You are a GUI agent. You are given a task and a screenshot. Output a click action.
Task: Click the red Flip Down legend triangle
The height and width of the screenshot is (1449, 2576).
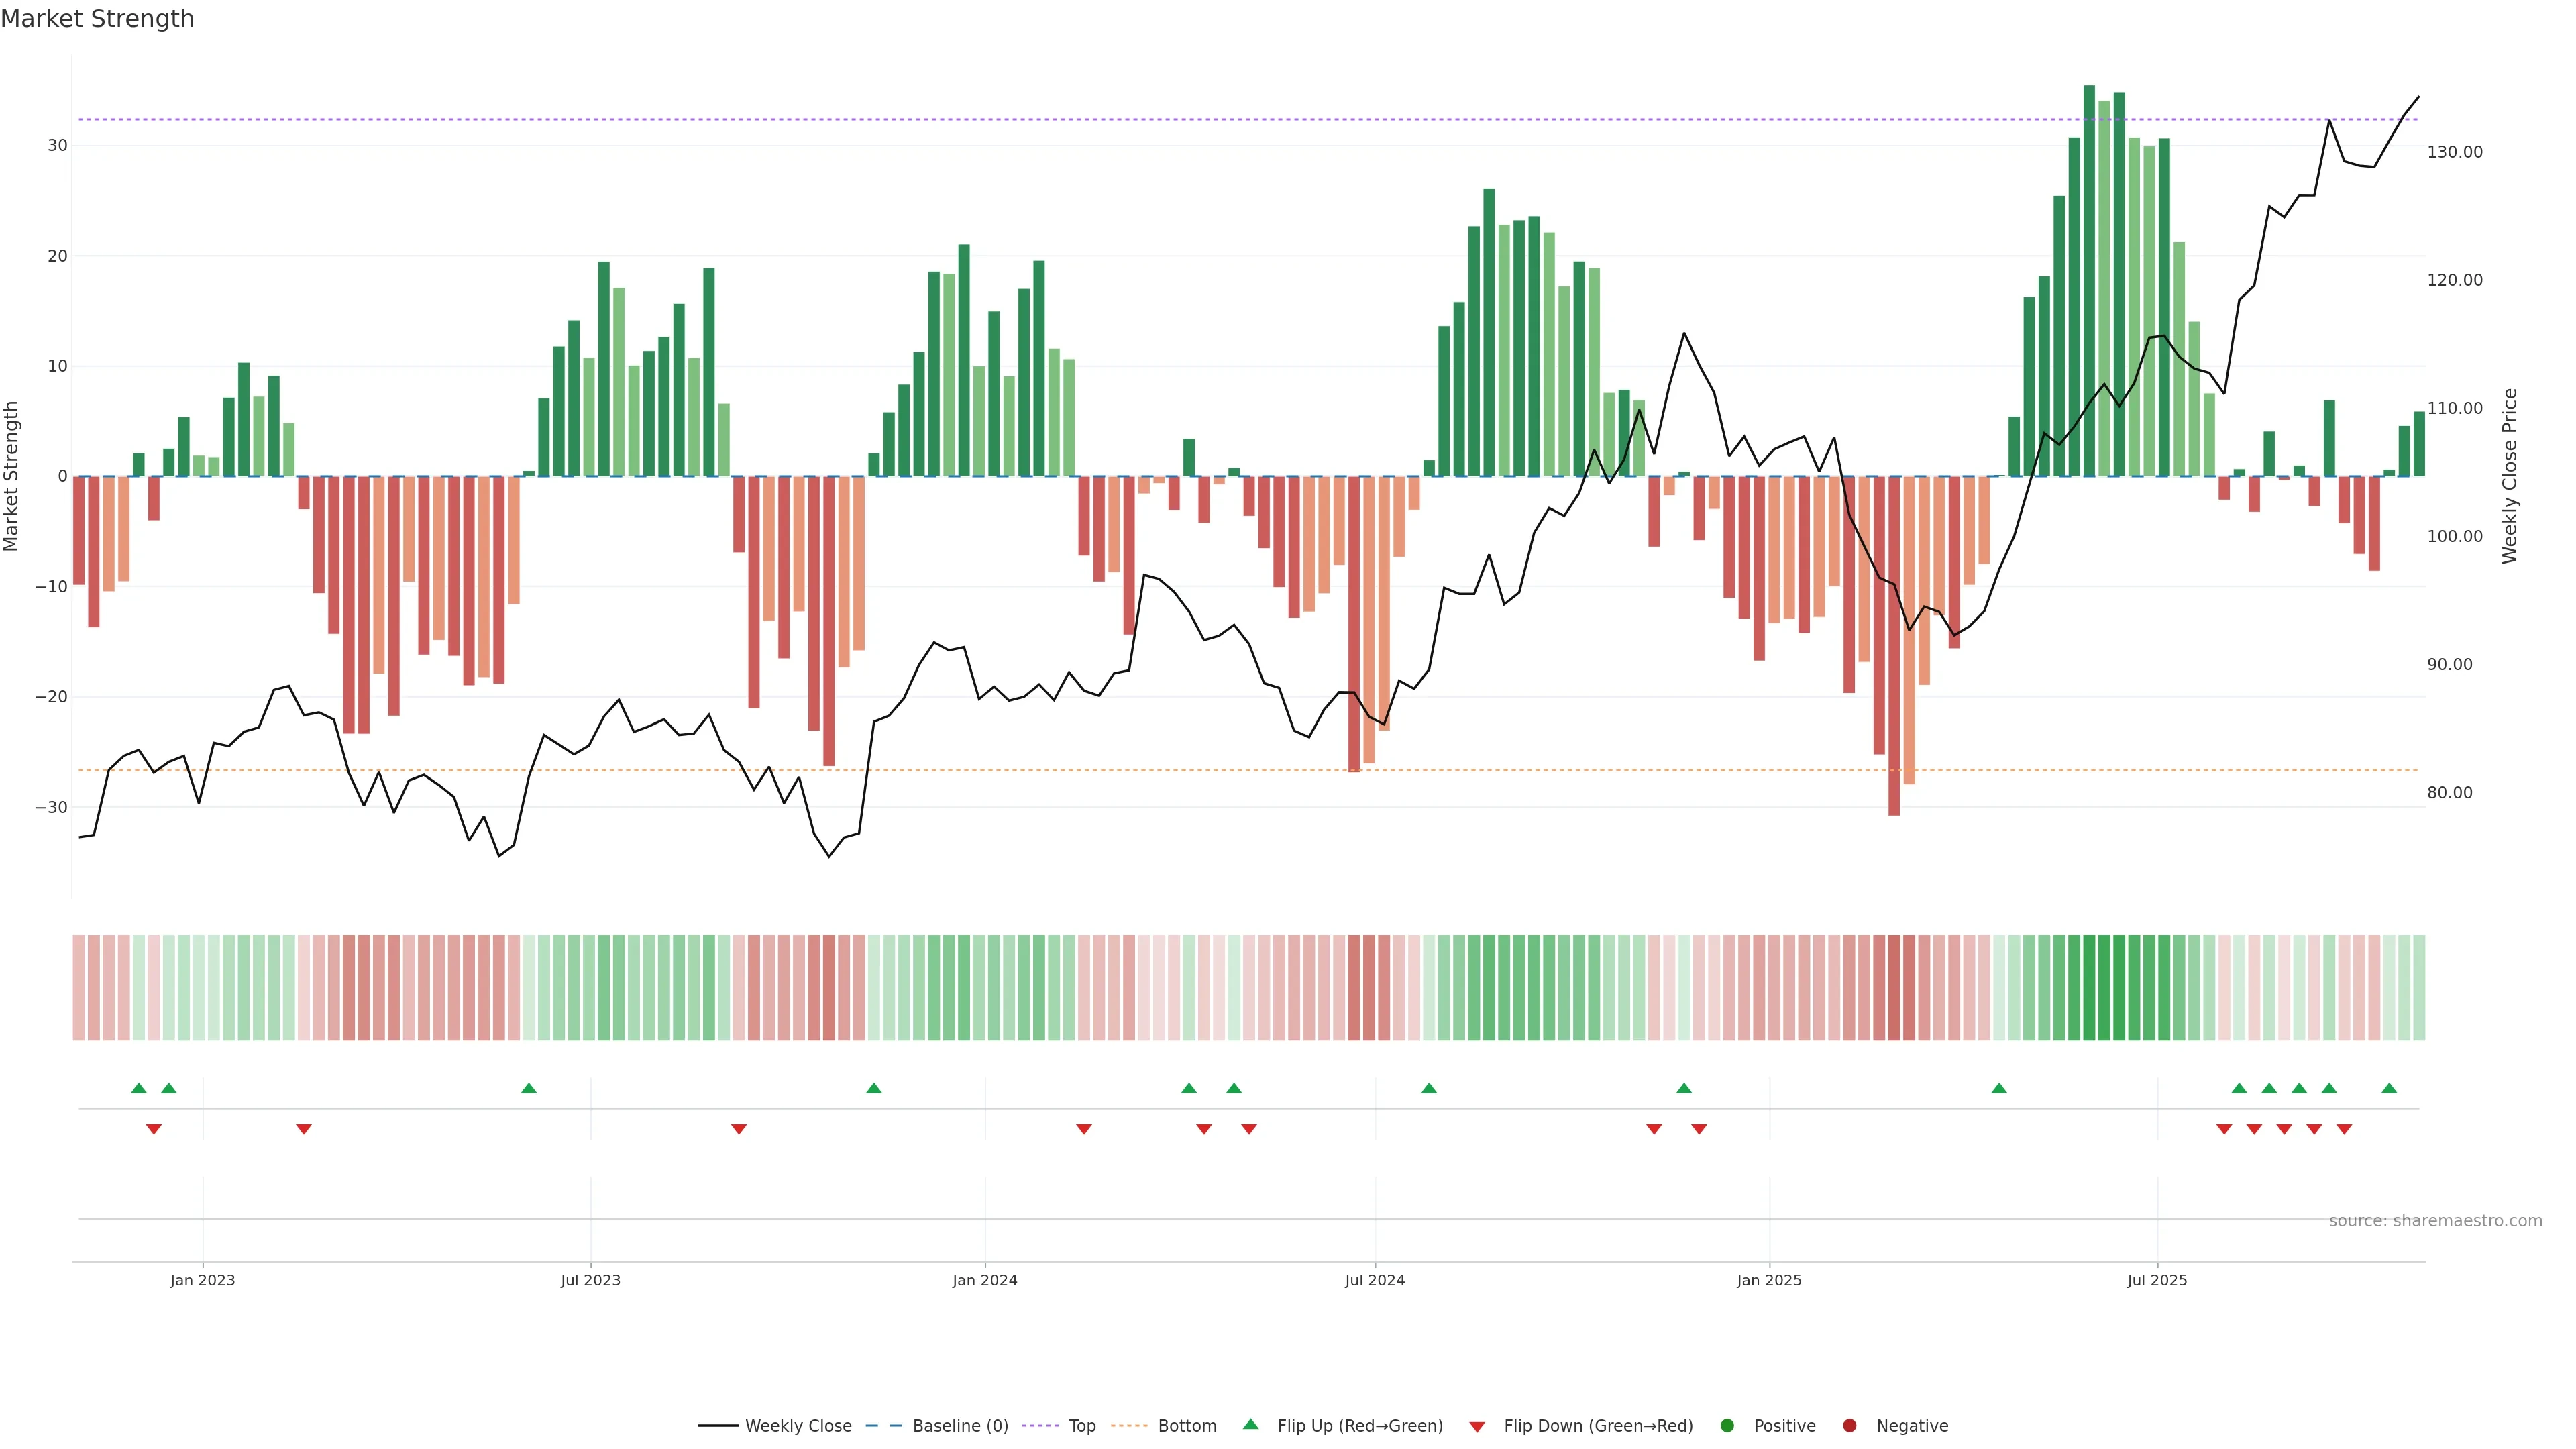click(1477, 1427)
